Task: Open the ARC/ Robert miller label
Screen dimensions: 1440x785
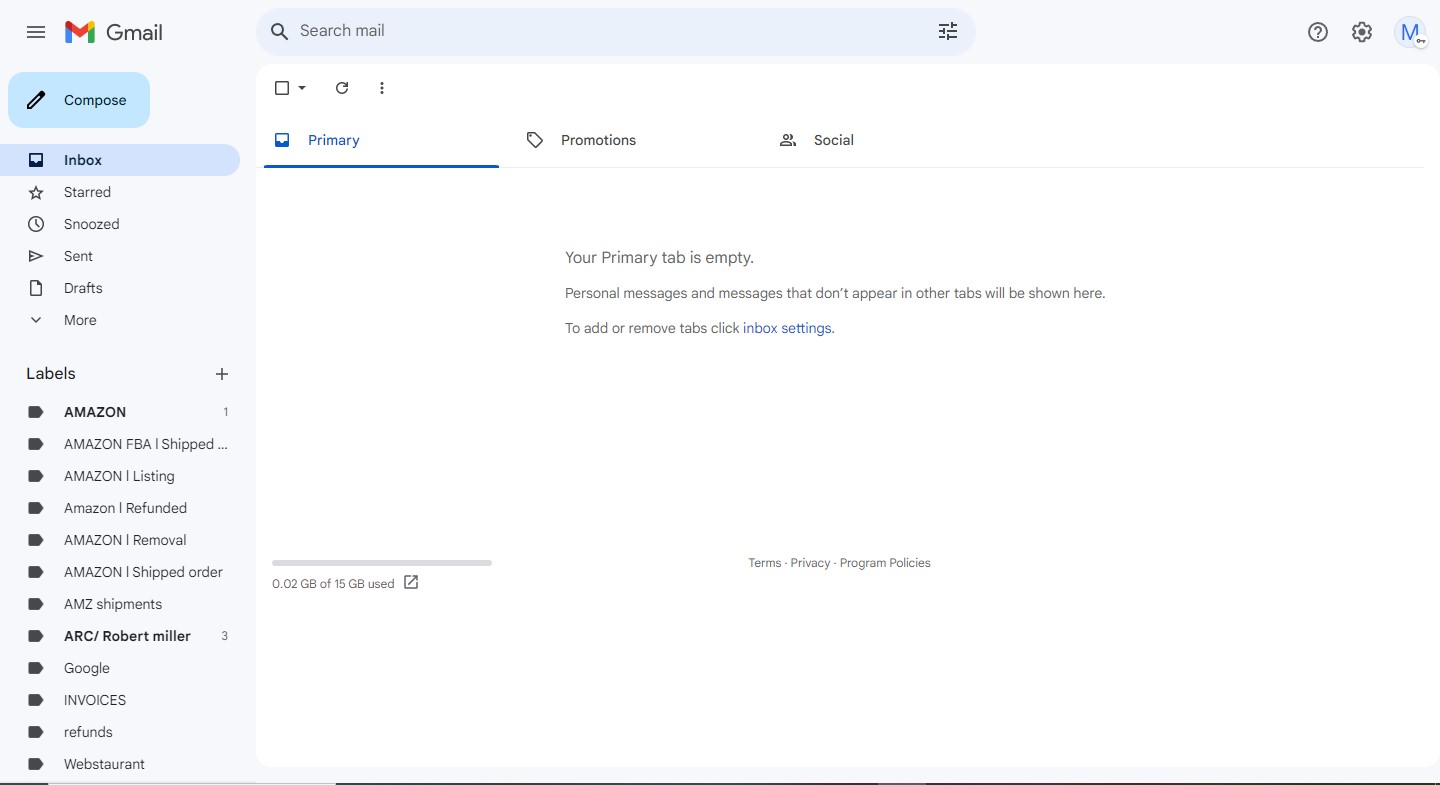Action: point(120,636)
